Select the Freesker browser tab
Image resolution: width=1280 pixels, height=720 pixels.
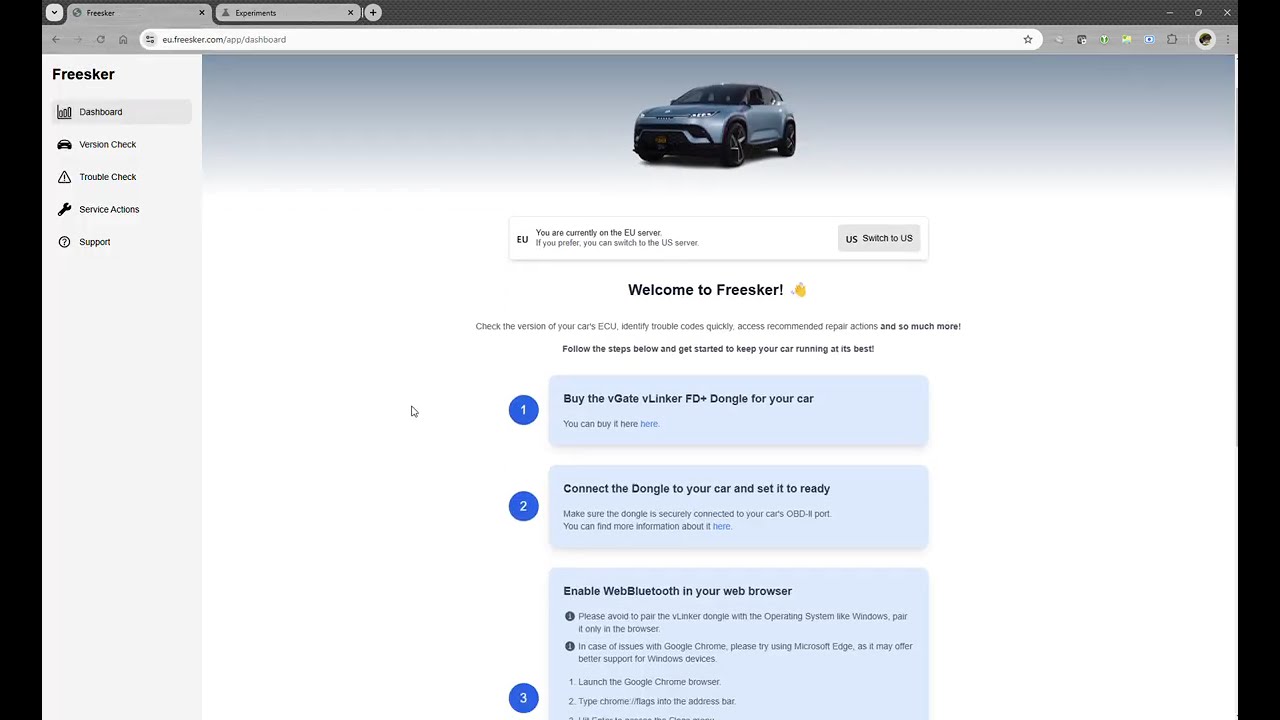pos(137,13)
